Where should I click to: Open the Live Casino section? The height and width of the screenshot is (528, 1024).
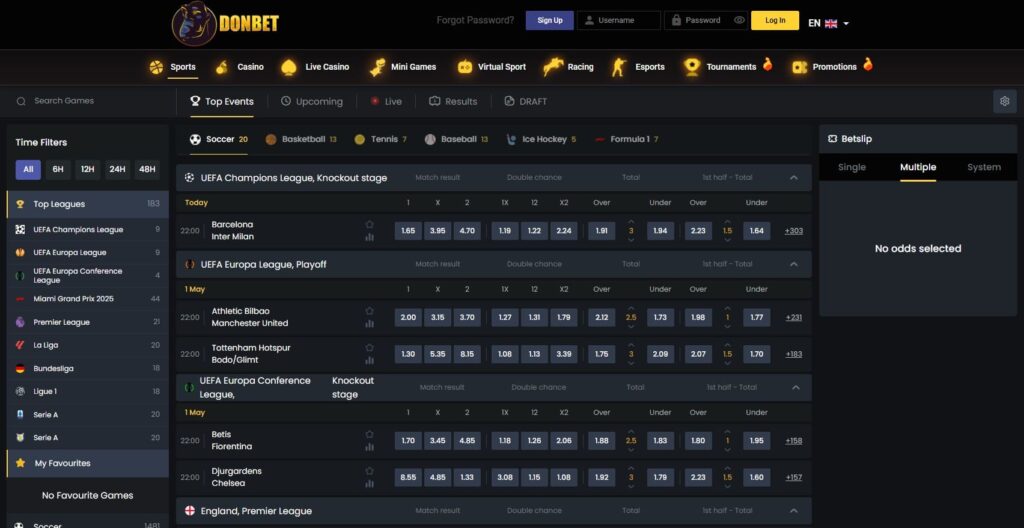[x=315, y=67]
